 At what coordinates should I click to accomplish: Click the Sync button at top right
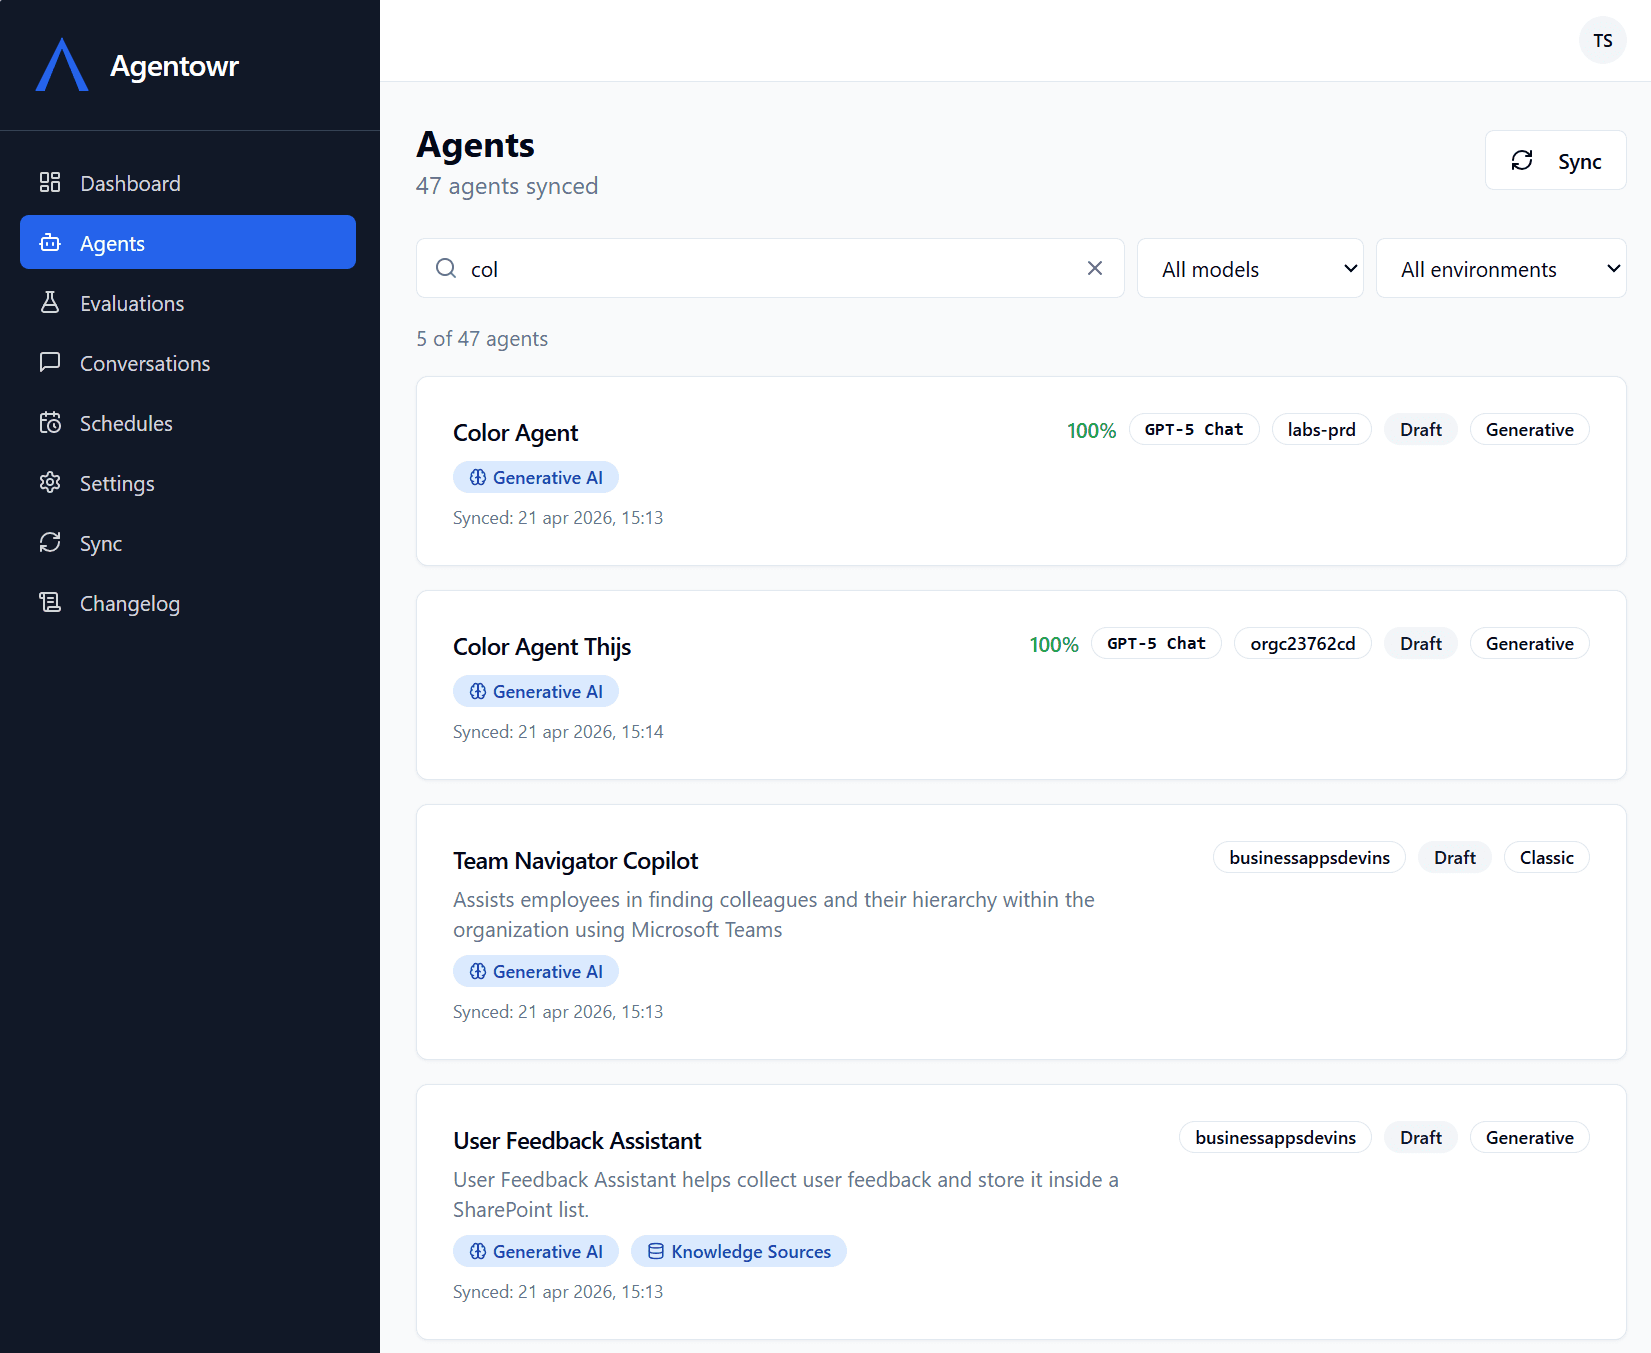(x=1555, y=160)
